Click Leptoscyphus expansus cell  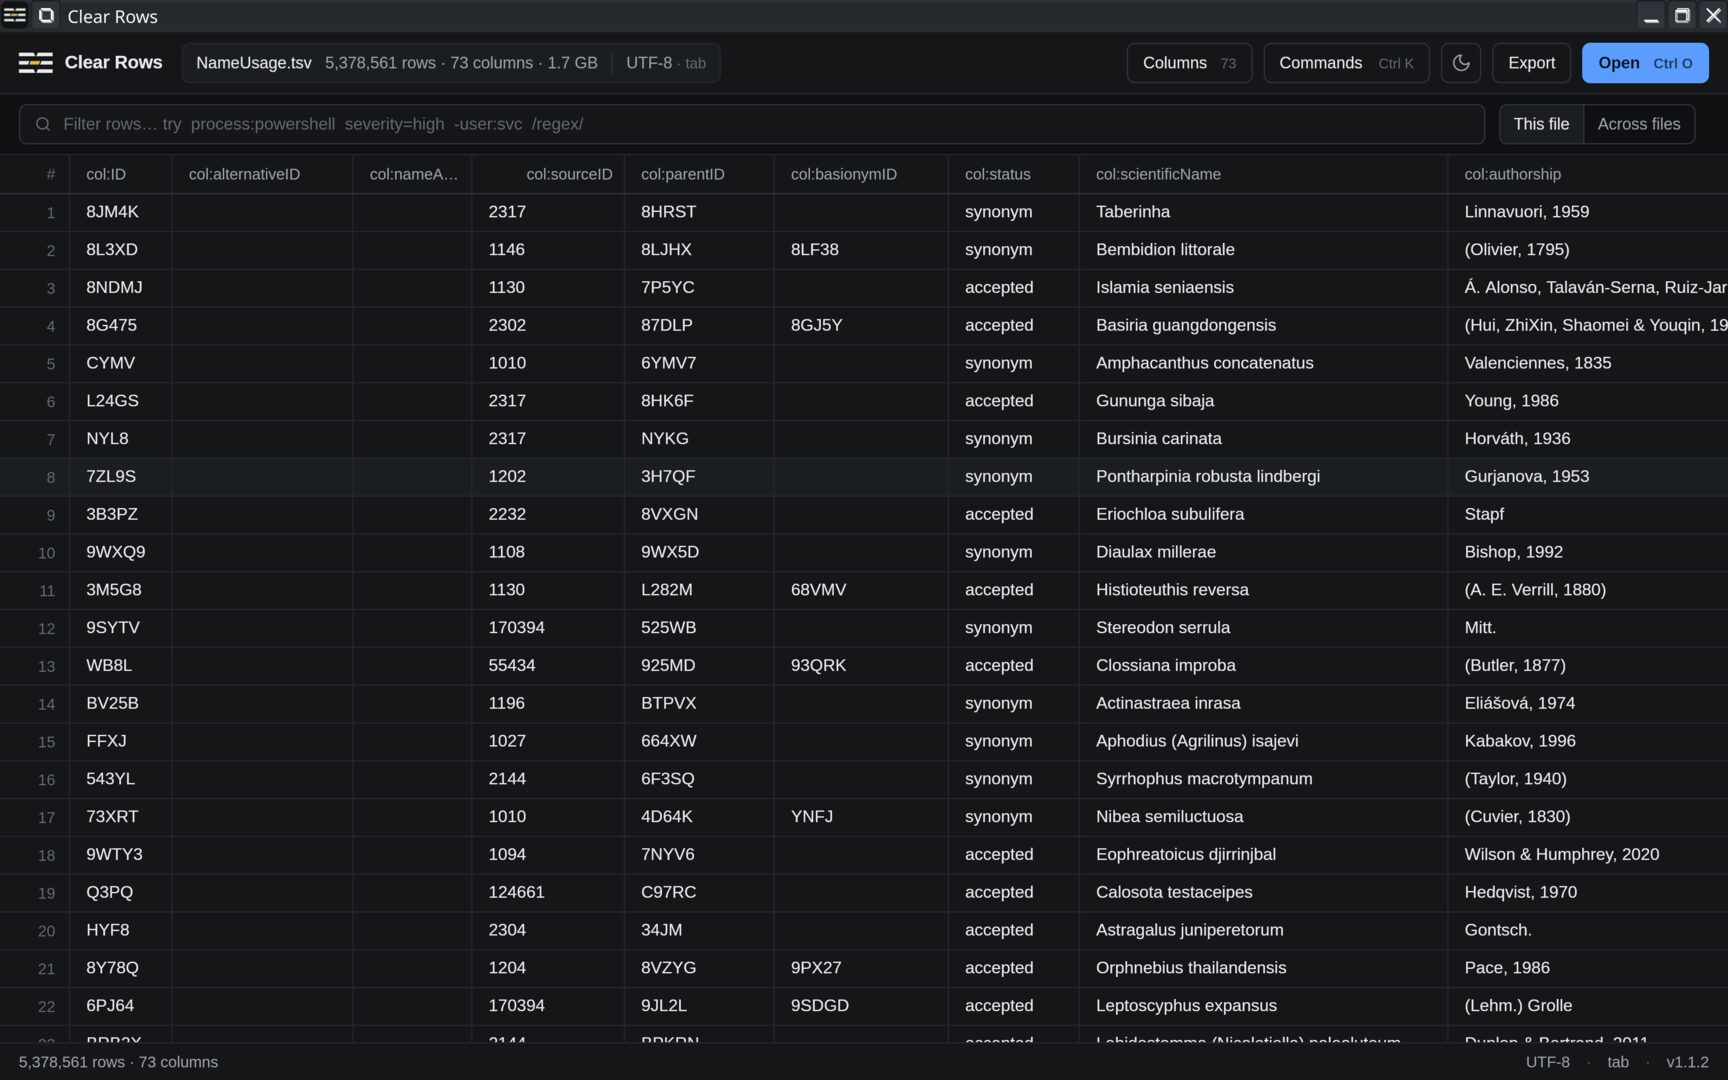[1263, 1006]
